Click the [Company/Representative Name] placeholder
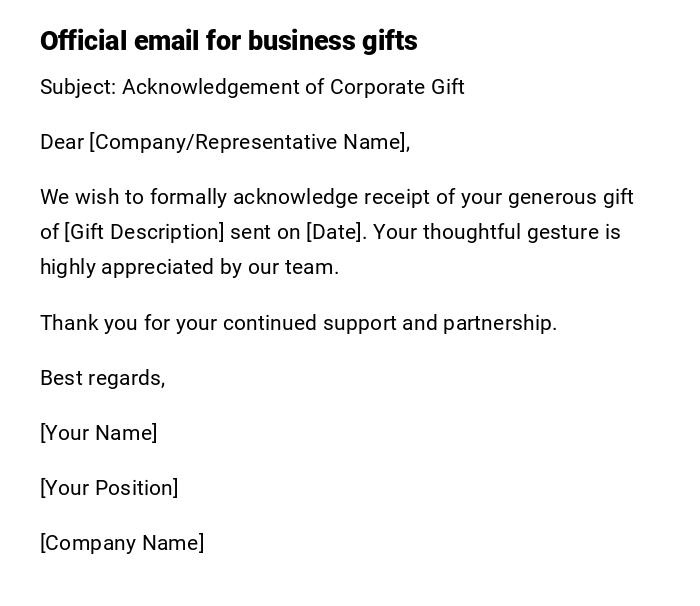The height and width of the screenshot is (606, 700). click(248, 142)
